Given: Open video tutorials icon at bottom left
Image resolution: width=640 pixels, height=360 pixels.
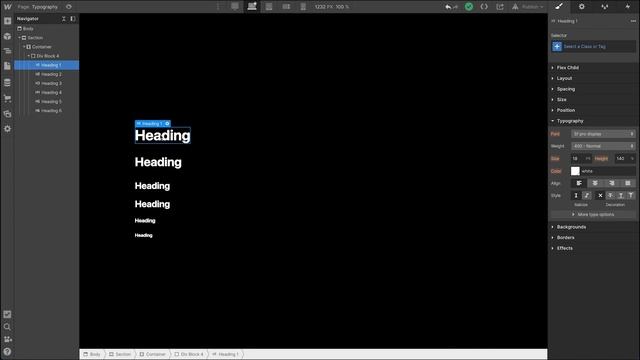Looking at the screenshot, I should 7,339.
